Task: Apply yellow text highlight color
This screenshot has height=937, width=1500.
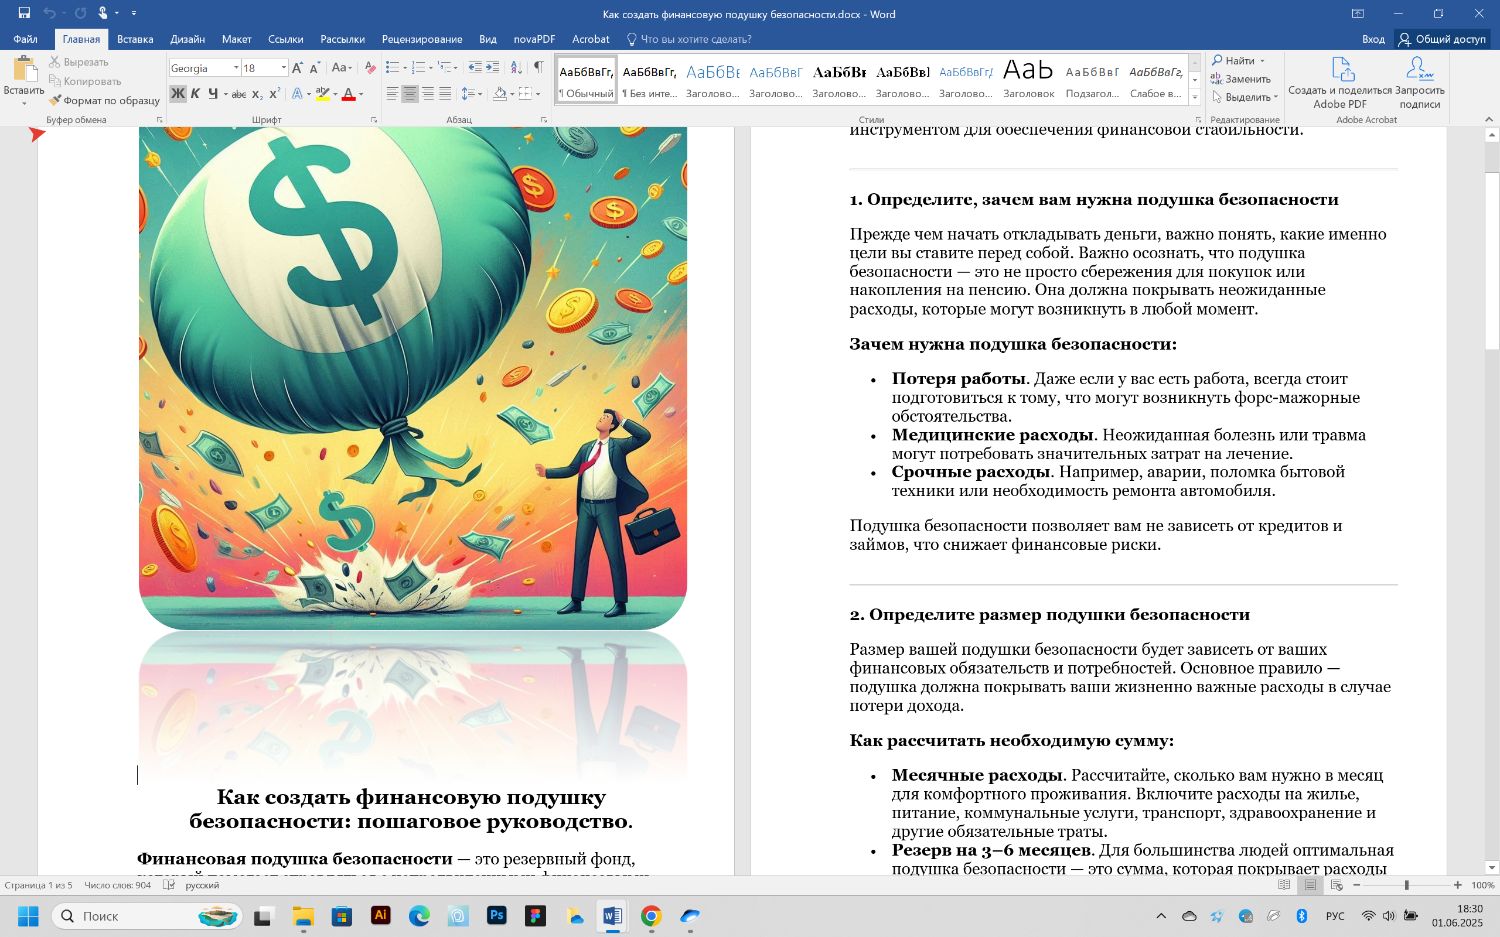Action: (321, 94)
